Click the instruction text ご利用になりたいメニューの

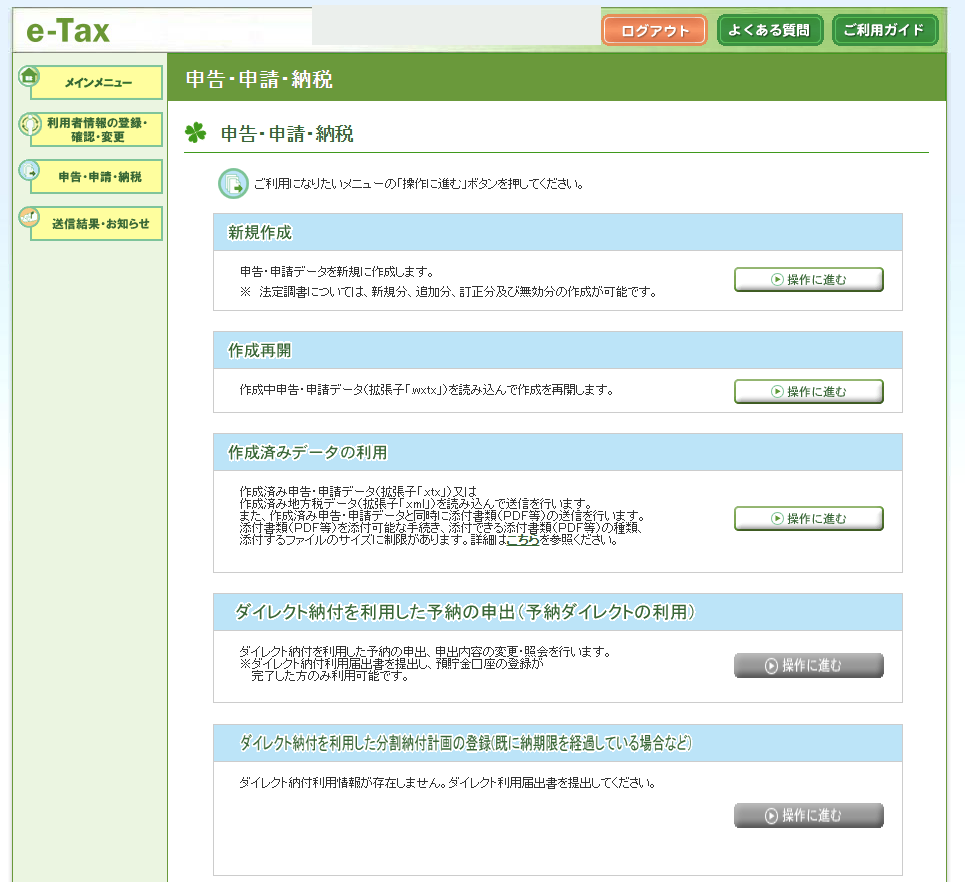(x=418, y=184)
